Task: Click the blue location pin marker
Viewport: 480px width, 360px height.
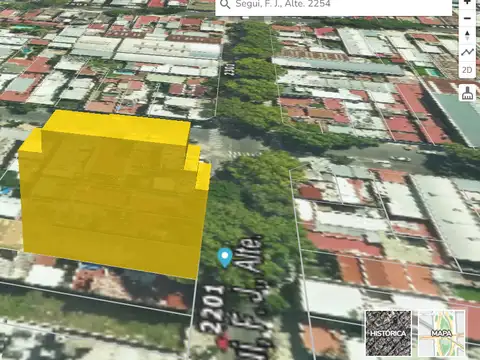Action: click(x=225, y=258)
